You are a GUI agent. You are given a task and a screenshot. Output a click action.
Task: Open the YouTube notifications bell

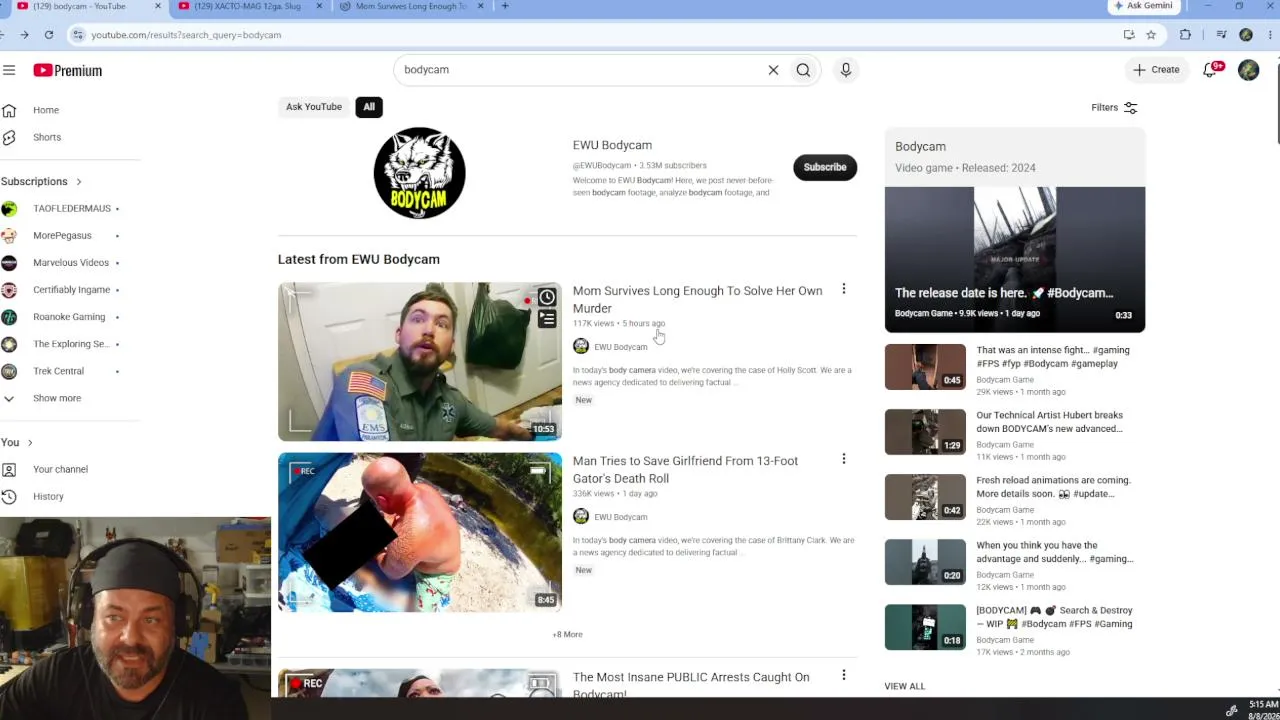(1211, 70)
